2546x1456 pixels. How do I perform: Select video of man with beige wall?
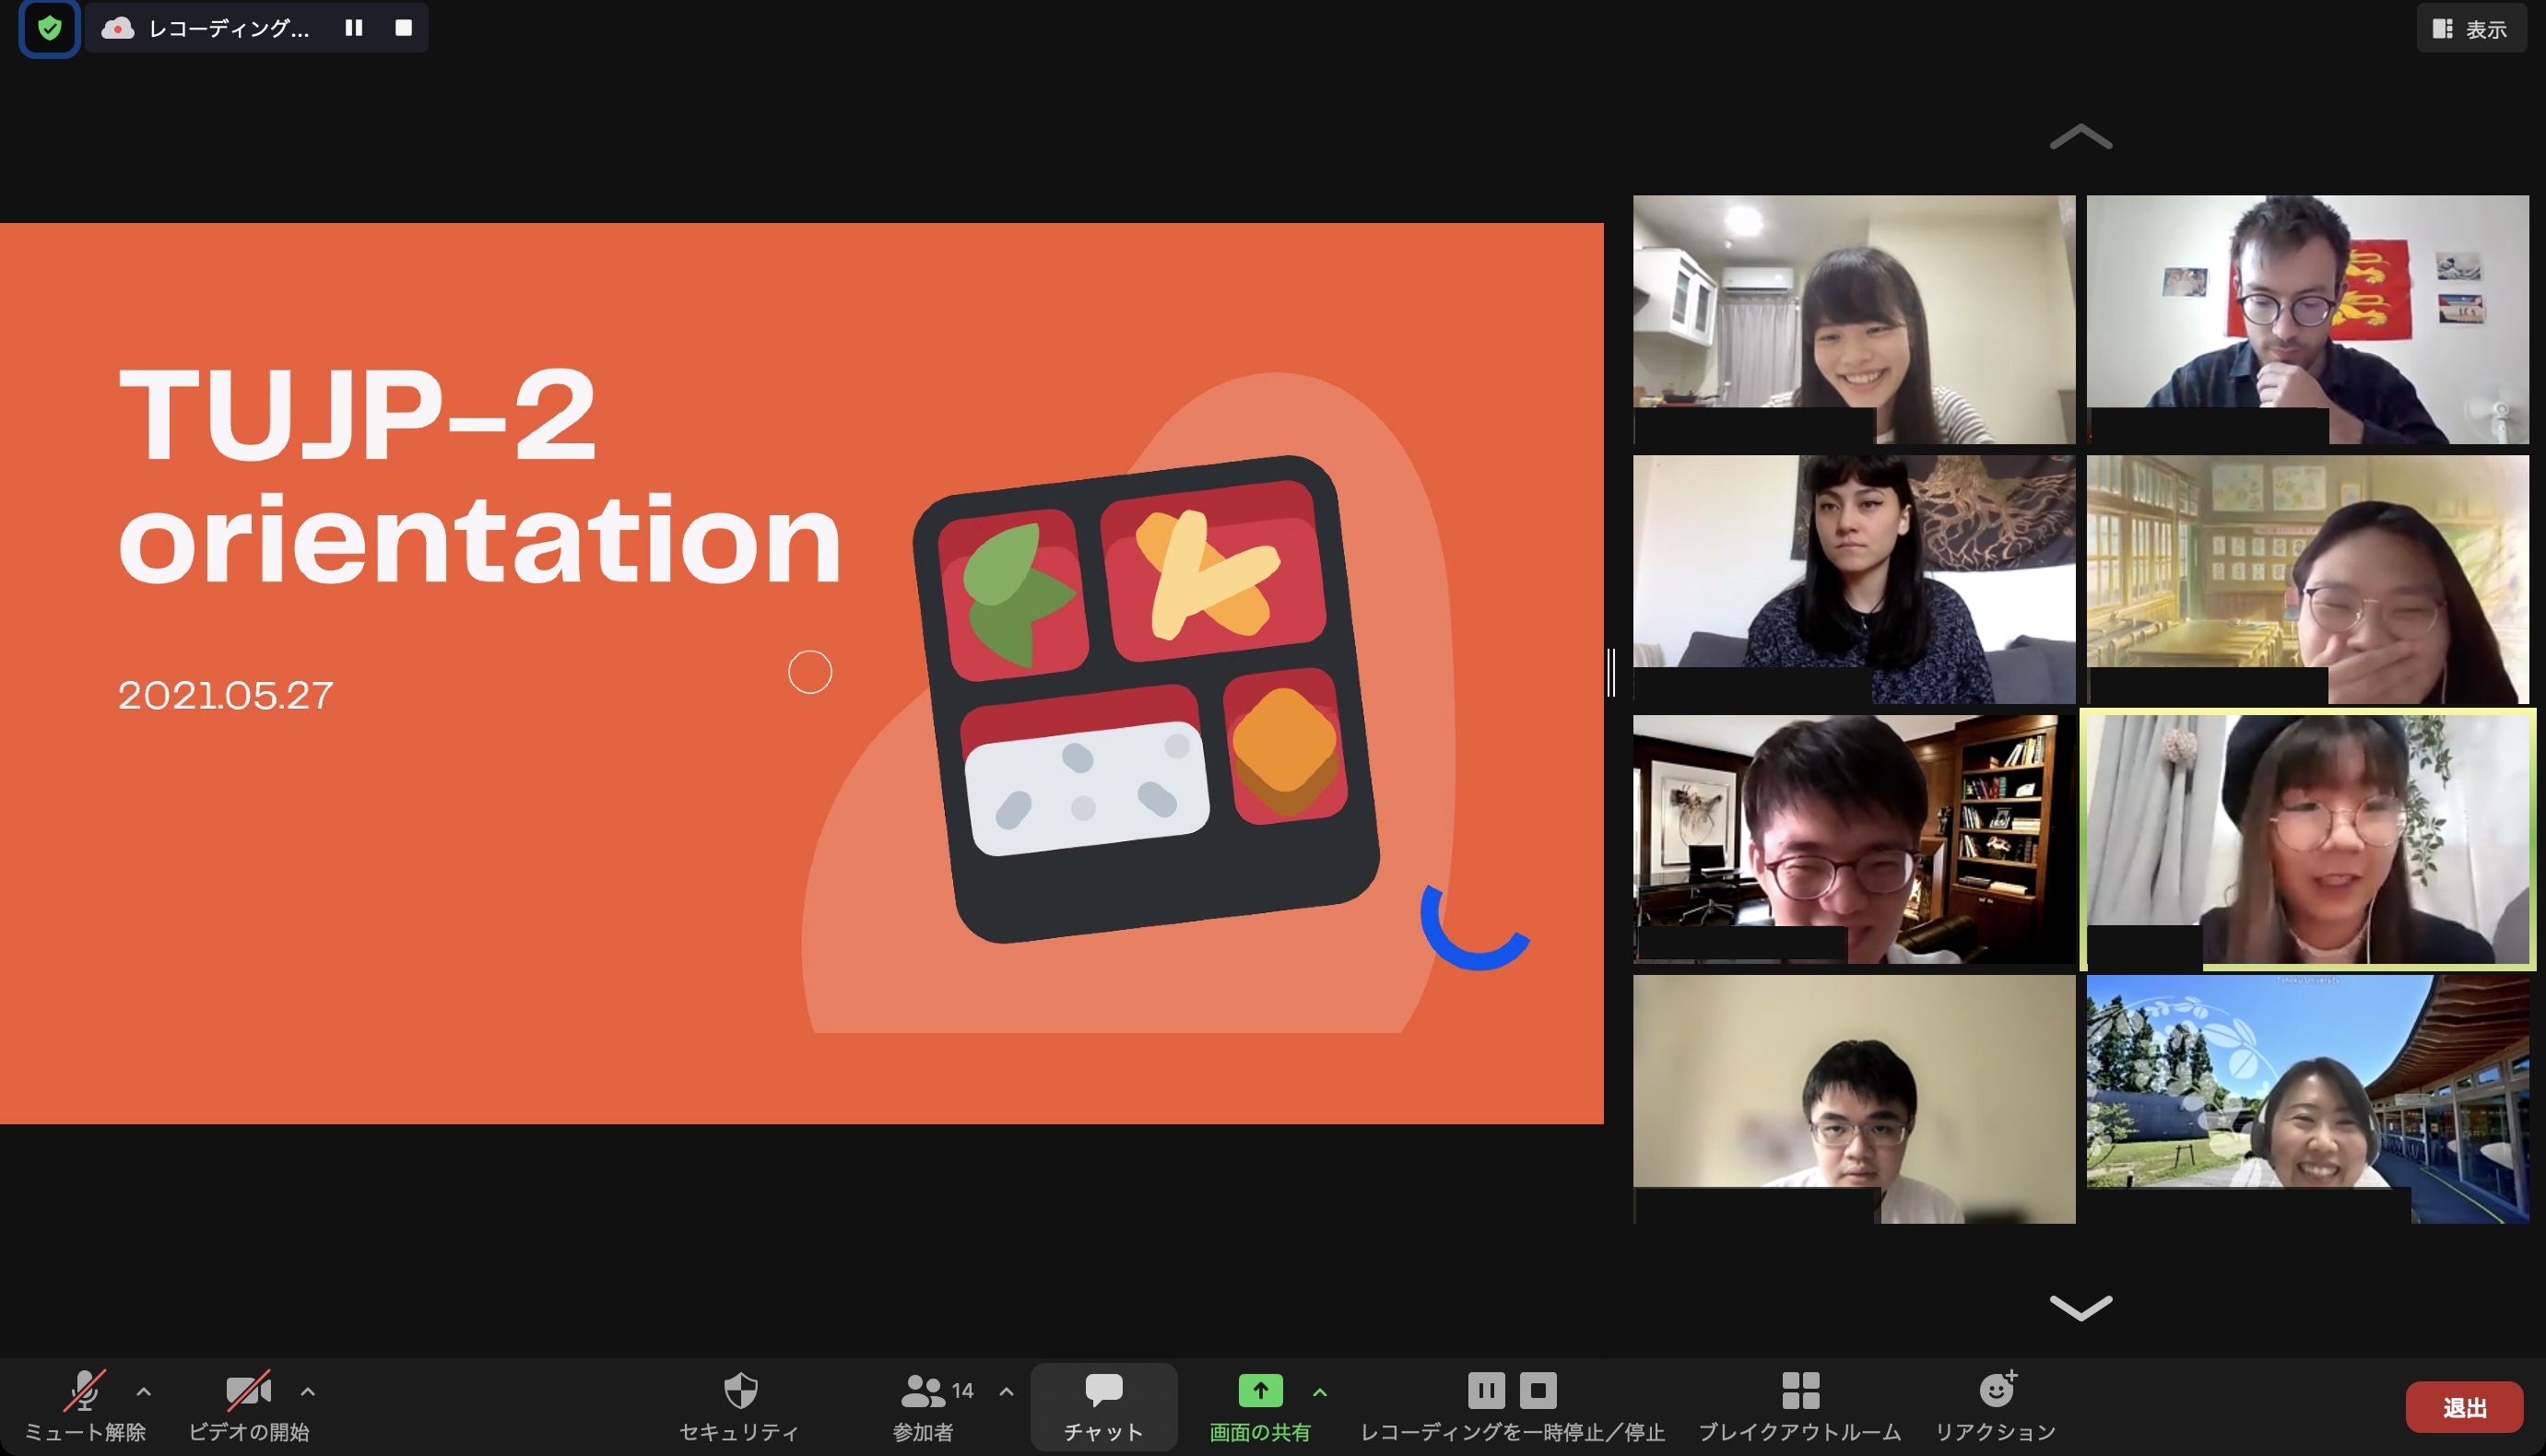[1854, 1099]
